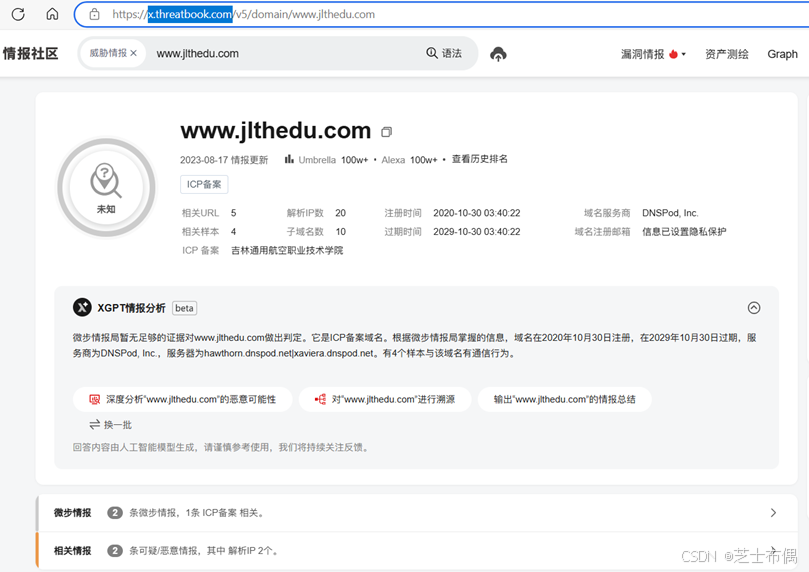Viewport: 809px width, 572px height.
Task: Select the Umbrella 100w+ ranking text
Action: [333, 160]
